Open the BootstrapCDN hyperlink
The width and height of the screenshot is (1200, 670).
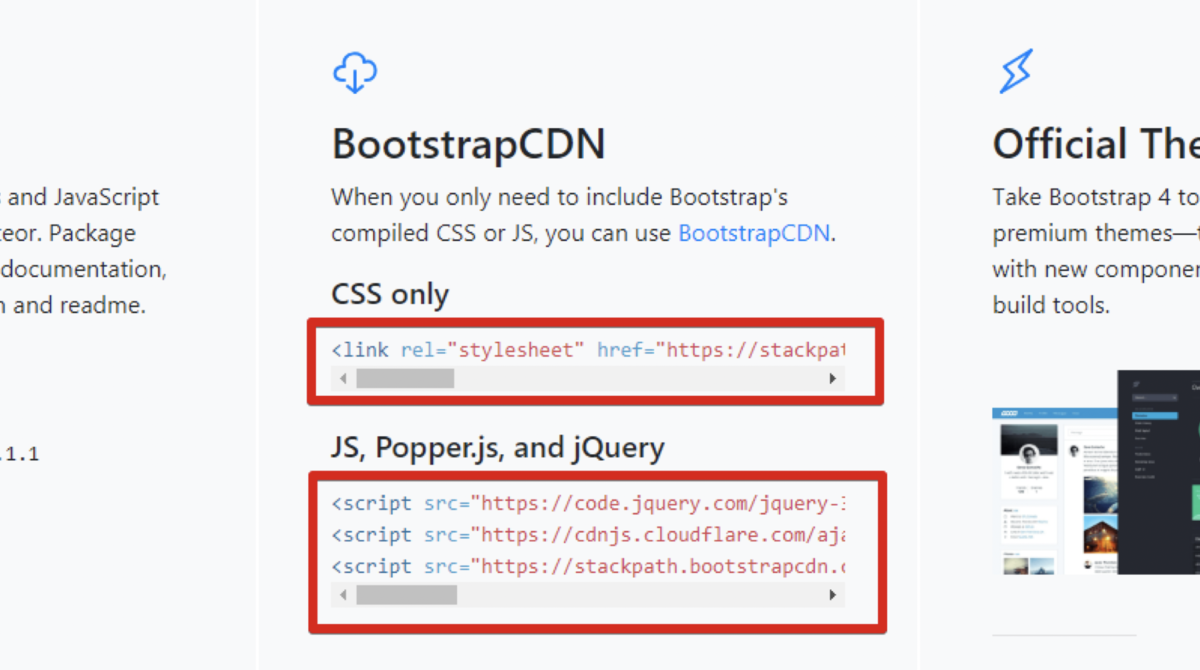point(754,233)
